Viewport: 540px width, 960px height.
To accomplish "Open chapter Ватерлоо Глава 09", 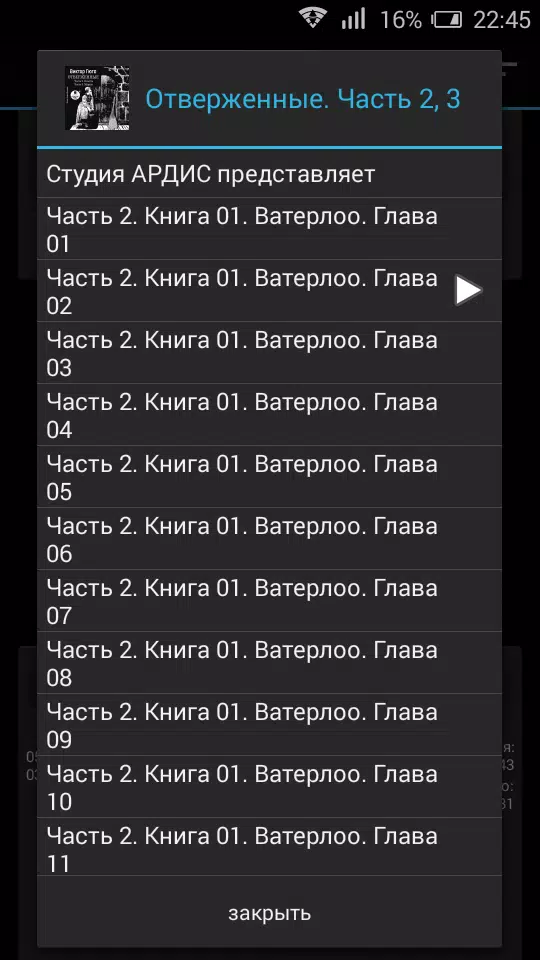I will coord(269,725).
